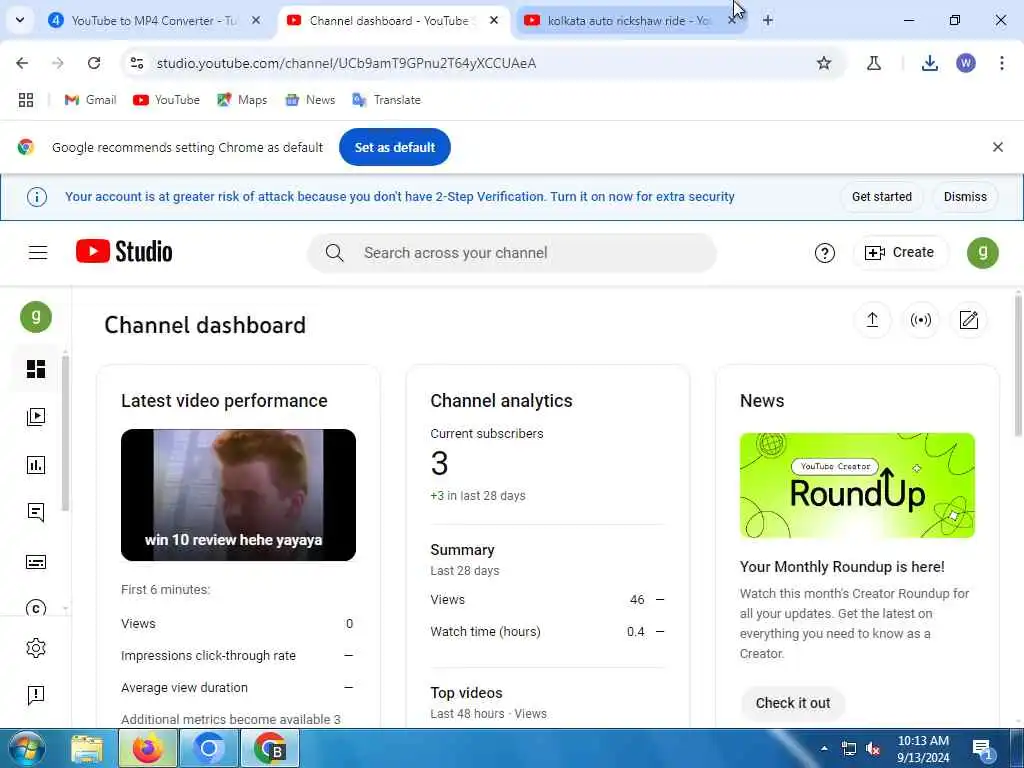Click the Views row in Summary
The height and width of the screenshot is (768, 1024).
547,600
